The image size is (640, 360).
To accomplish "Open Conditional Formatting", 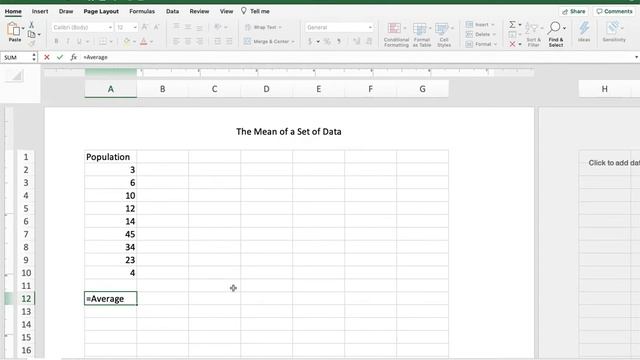I will coord(396,35).
